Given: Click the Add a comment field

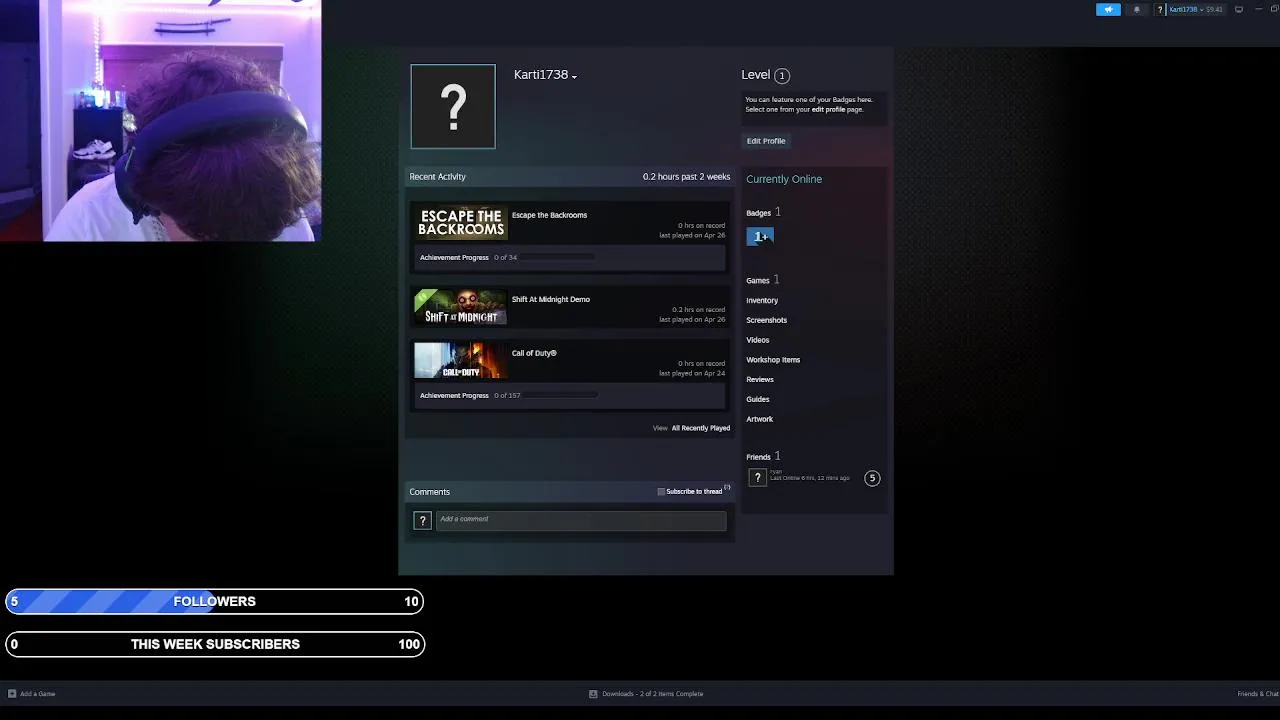Looking at the screenshot, I should [581, 520].
